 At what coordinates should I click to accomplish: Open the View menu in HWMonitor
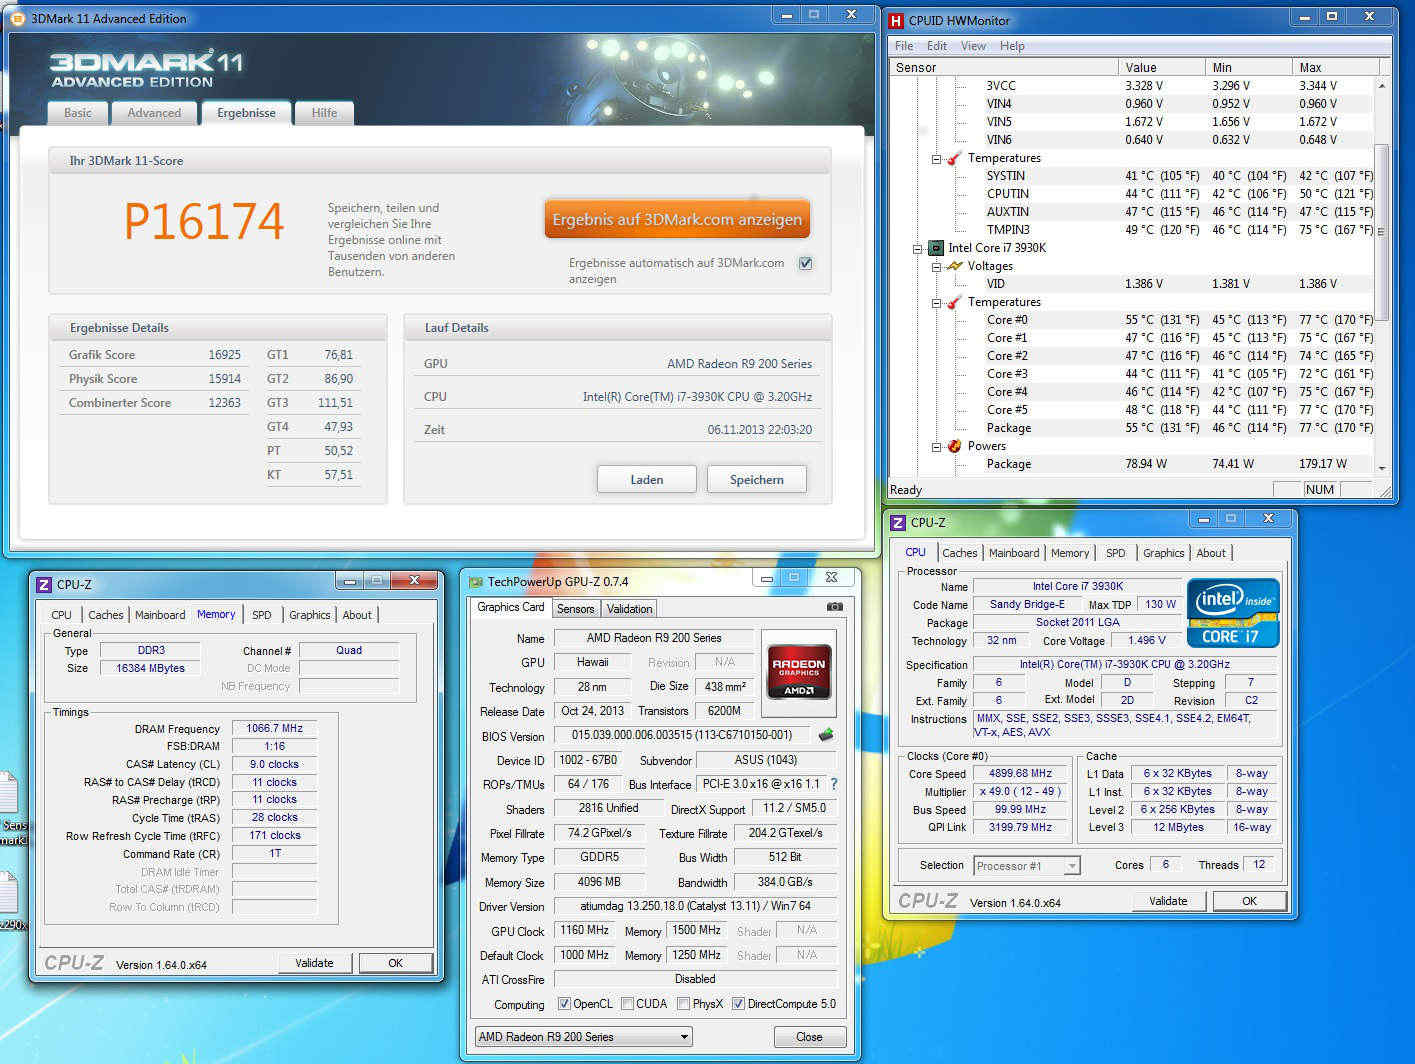coord(973,46)
